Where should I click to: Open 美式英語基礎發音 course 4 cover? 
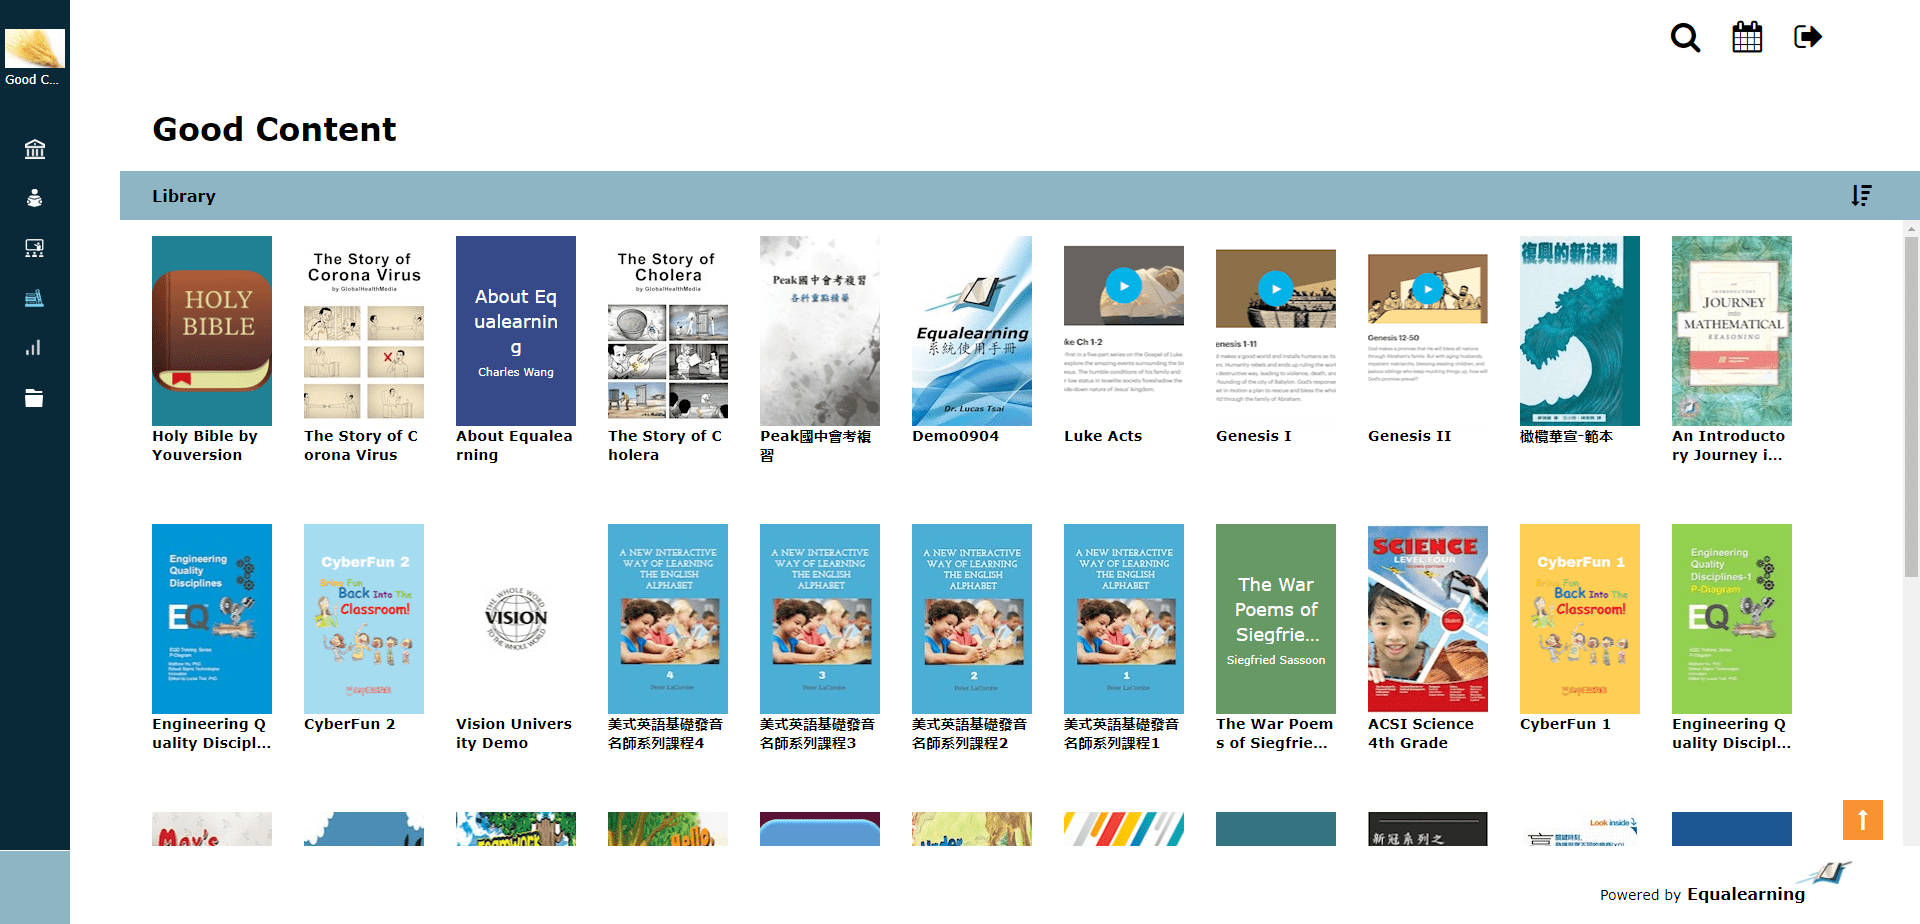[x=668, y=619]
